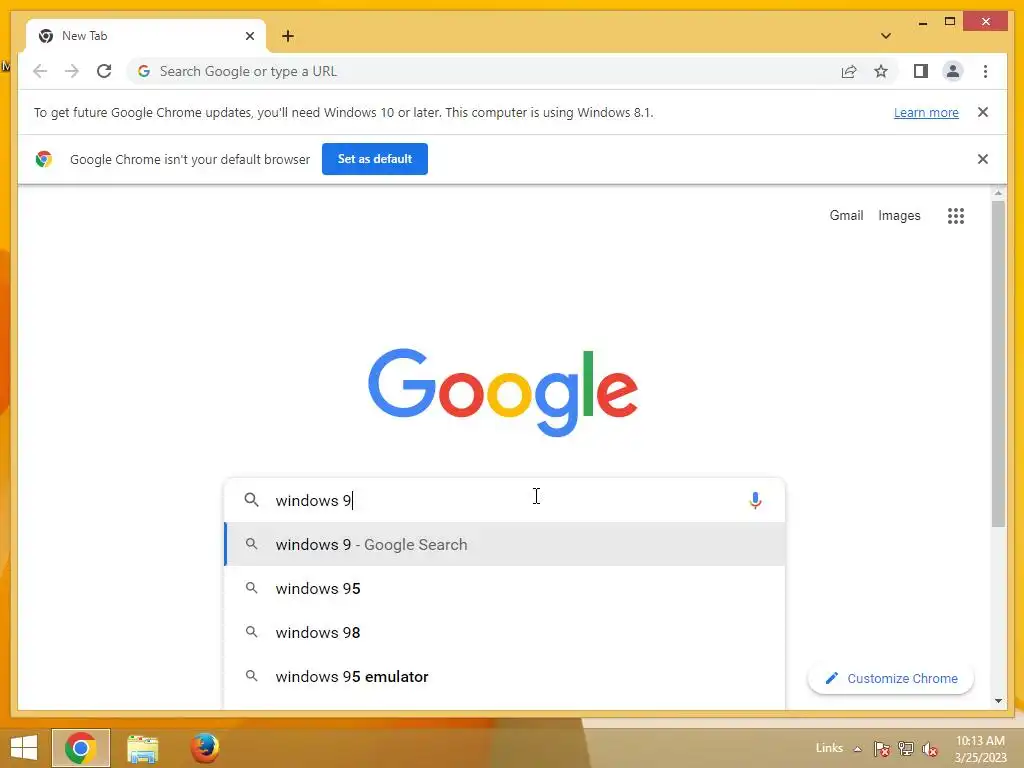Show hidden system tray icons arrow

point(857,749)
